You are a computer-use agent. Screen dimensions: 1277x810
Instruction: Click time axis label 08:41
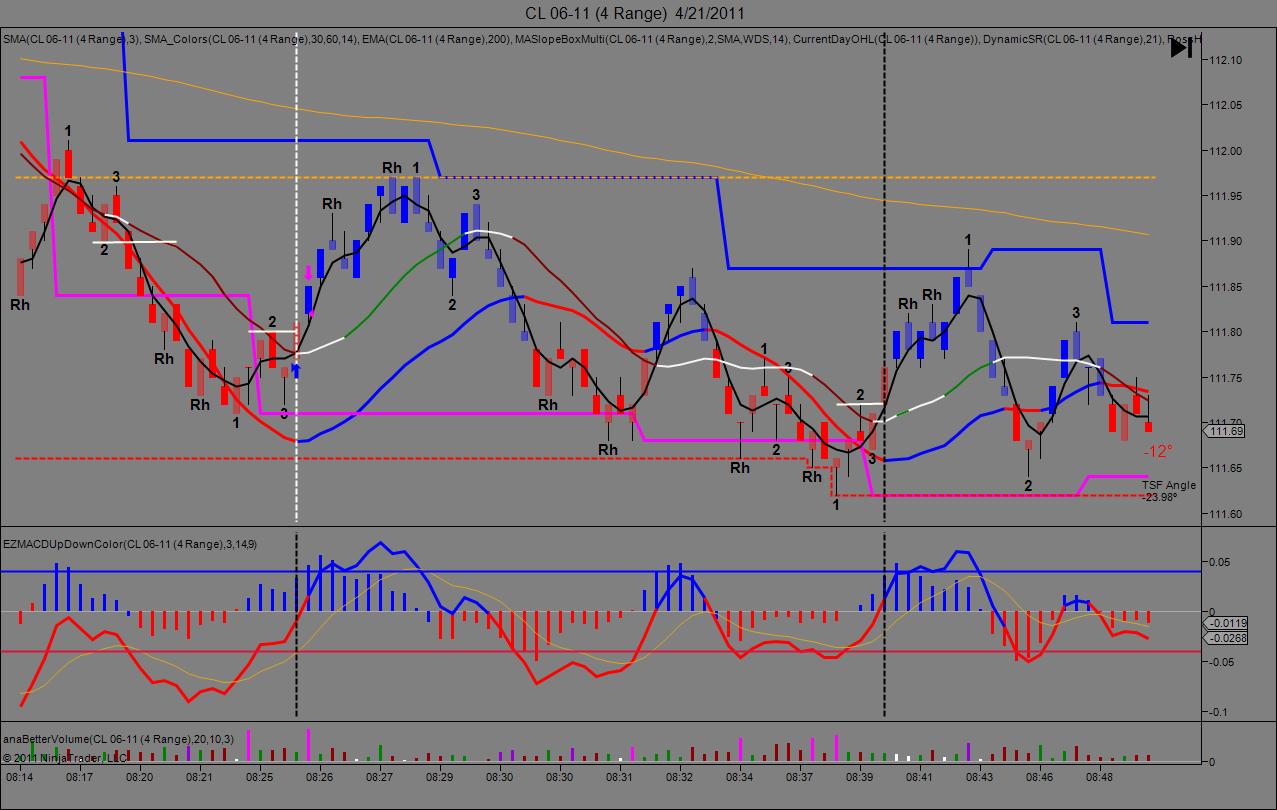click(x=920, y=776)
